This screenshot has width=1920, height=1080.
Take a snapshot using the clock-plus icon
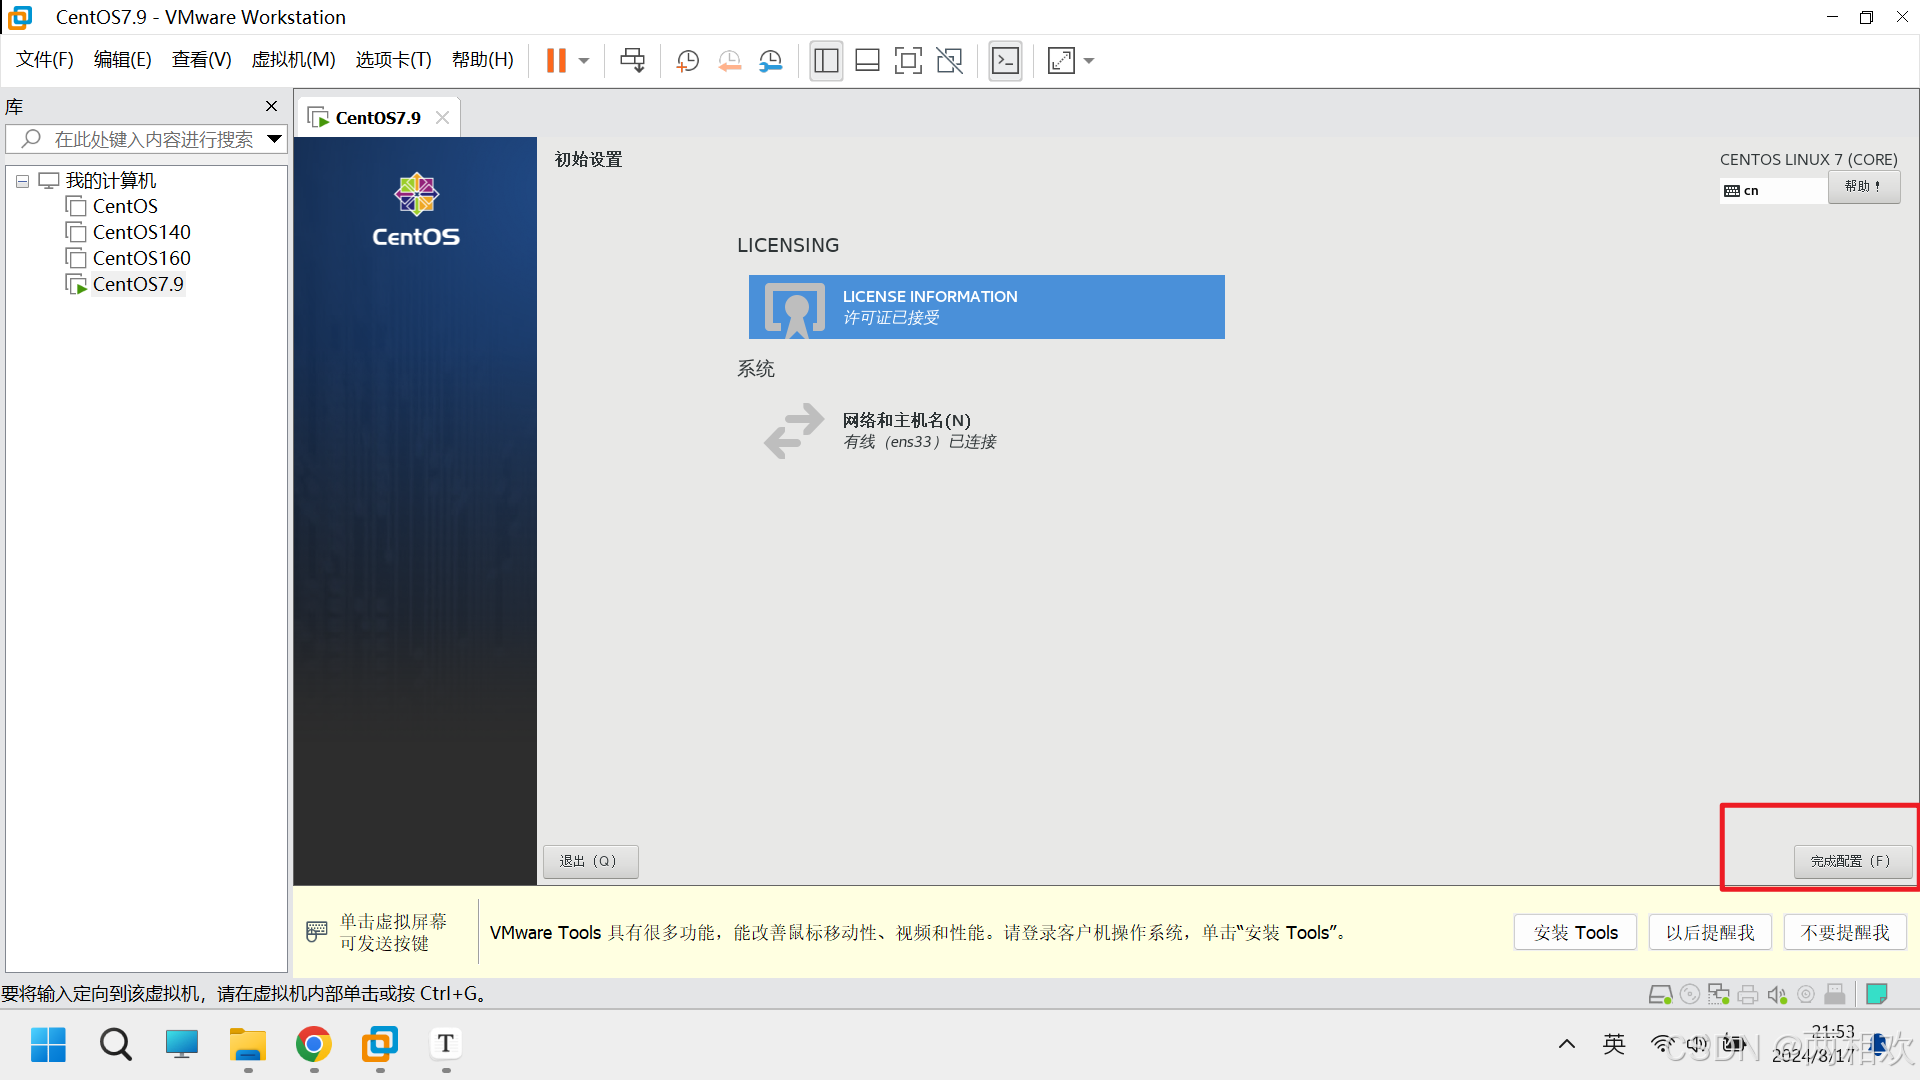click(x=688, y=61)
